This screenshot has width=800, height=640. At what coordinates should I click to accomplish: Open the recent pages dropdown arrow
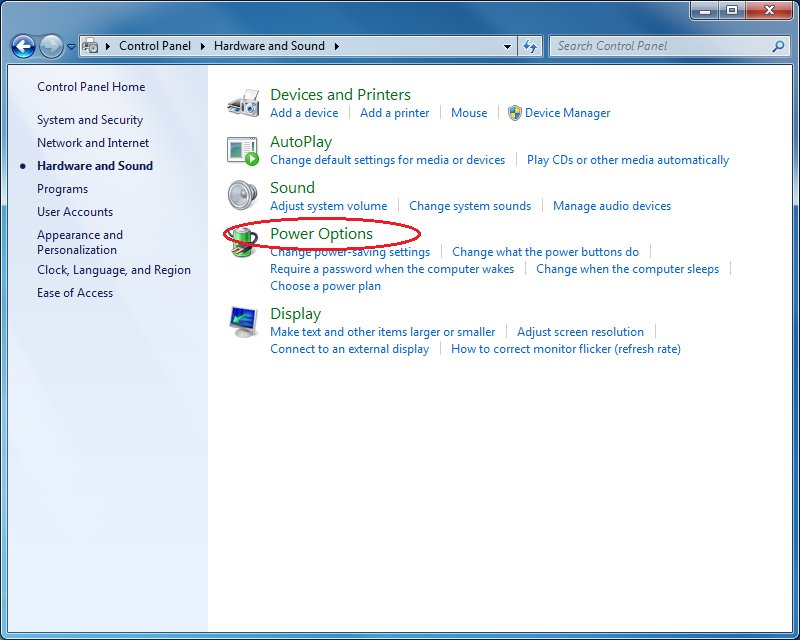pos(71,46)
